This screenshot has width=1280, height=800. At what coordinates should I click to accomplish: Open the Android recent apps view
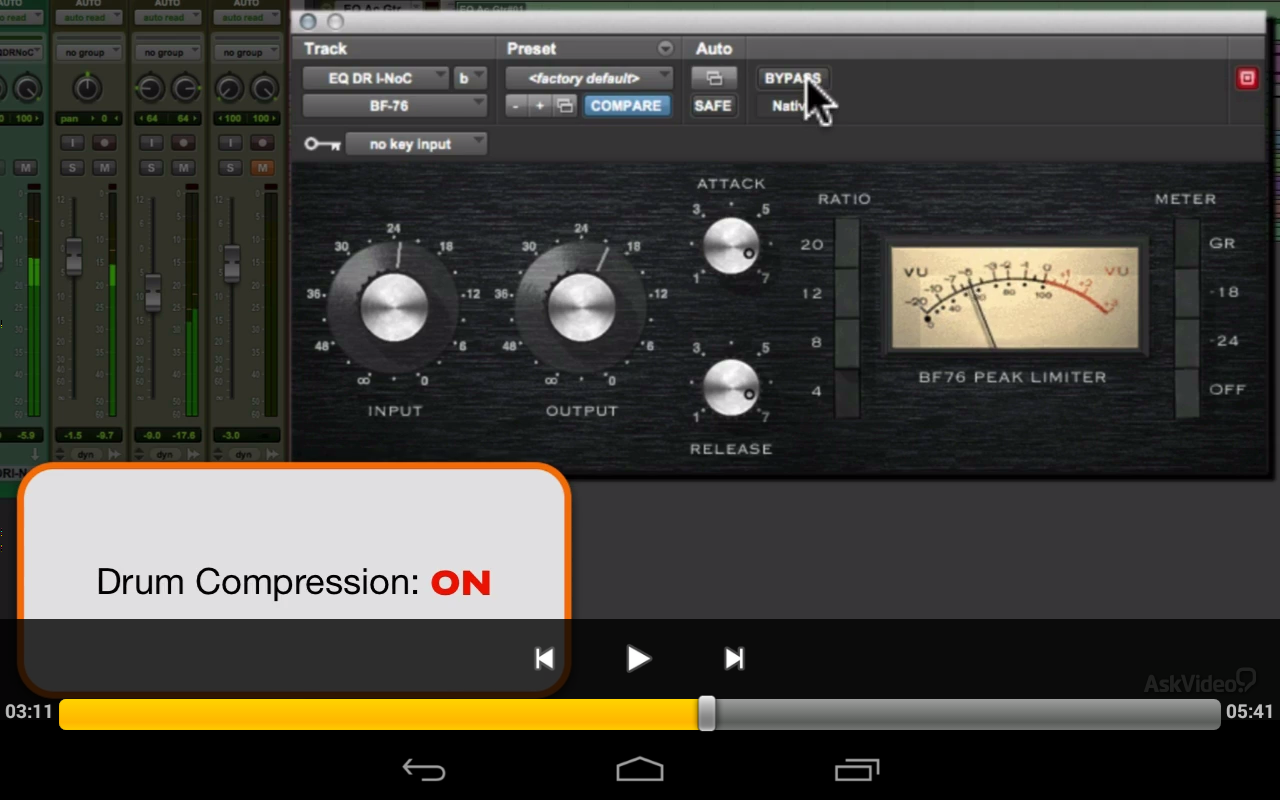(x=857, y=769)
